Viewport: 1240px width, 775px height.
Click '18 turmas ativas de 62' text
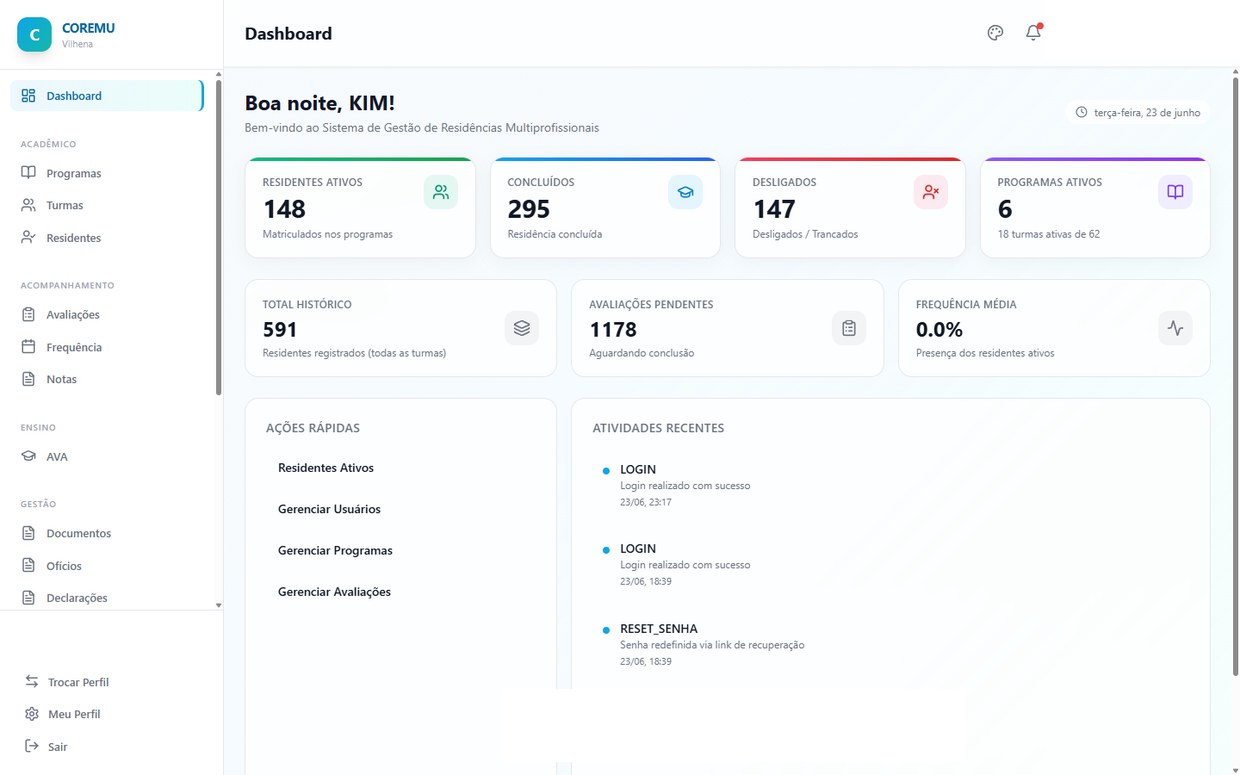(1049, 234)
